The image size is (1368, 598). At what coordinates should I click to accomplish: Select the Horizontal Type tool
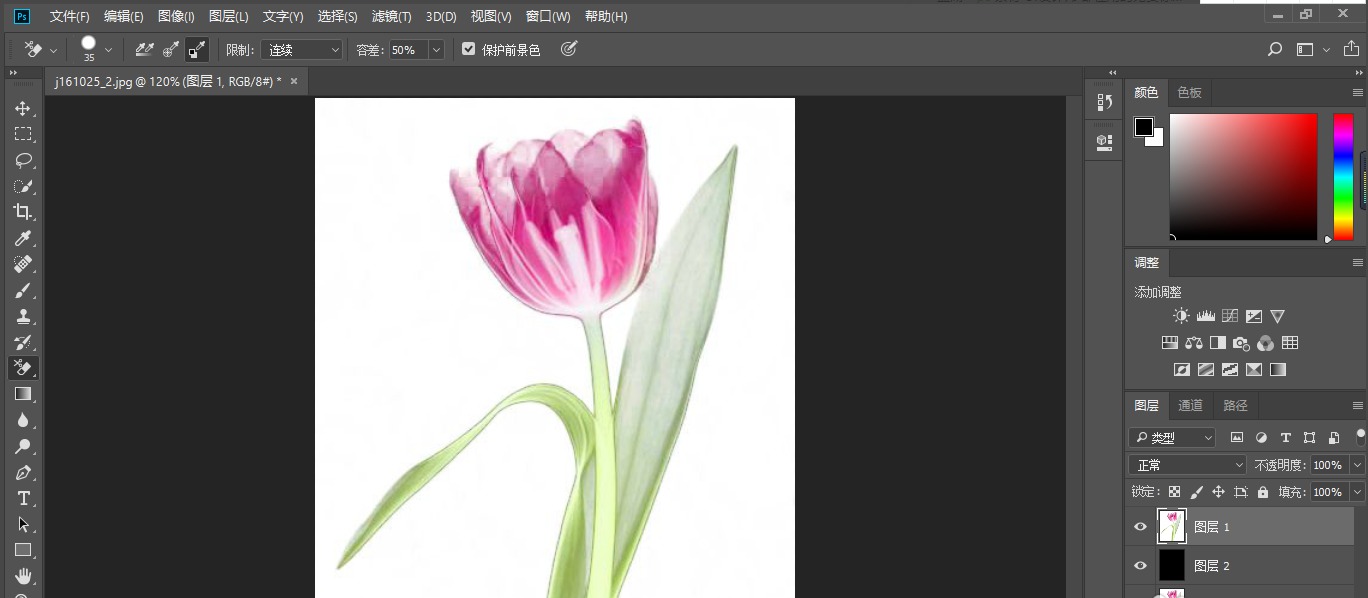click(x=23, y=499)
